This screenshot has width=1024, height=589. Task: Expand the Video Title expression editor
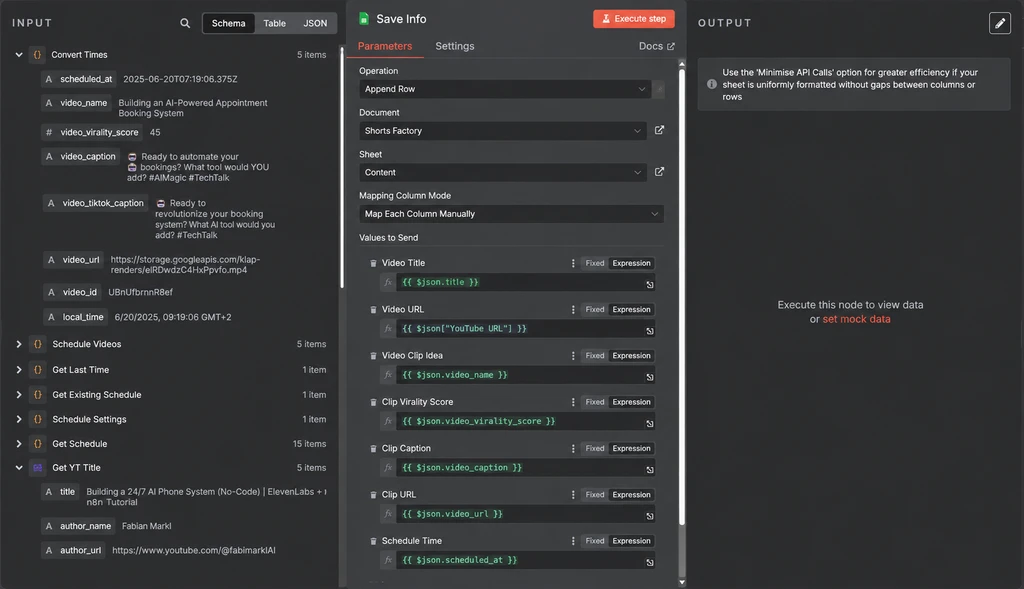point(650,285)
